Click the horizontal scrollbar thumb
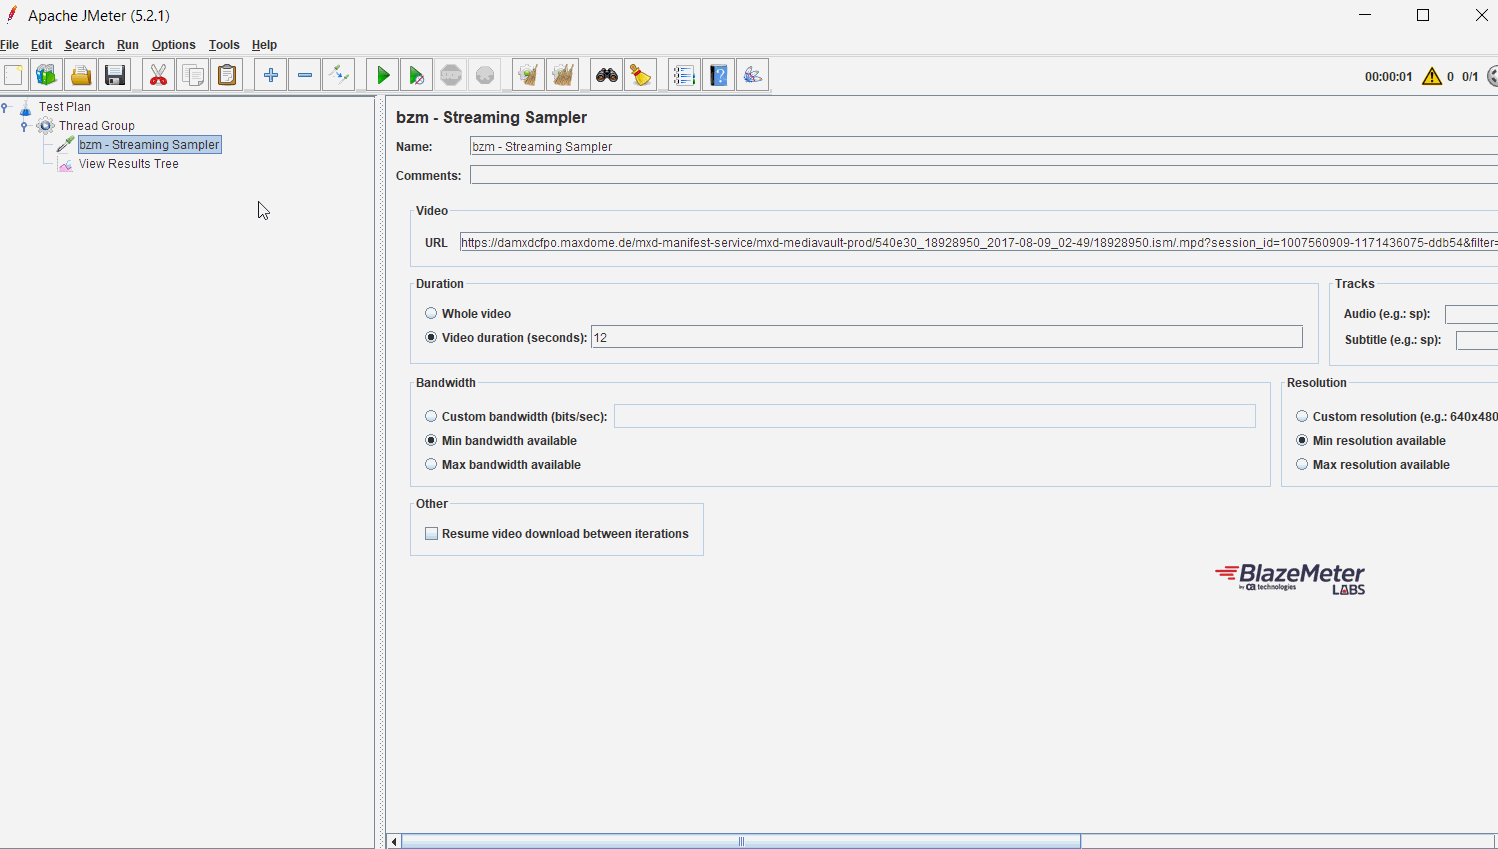Viewport: 1498px width, 849px height. tap(741, 841)
